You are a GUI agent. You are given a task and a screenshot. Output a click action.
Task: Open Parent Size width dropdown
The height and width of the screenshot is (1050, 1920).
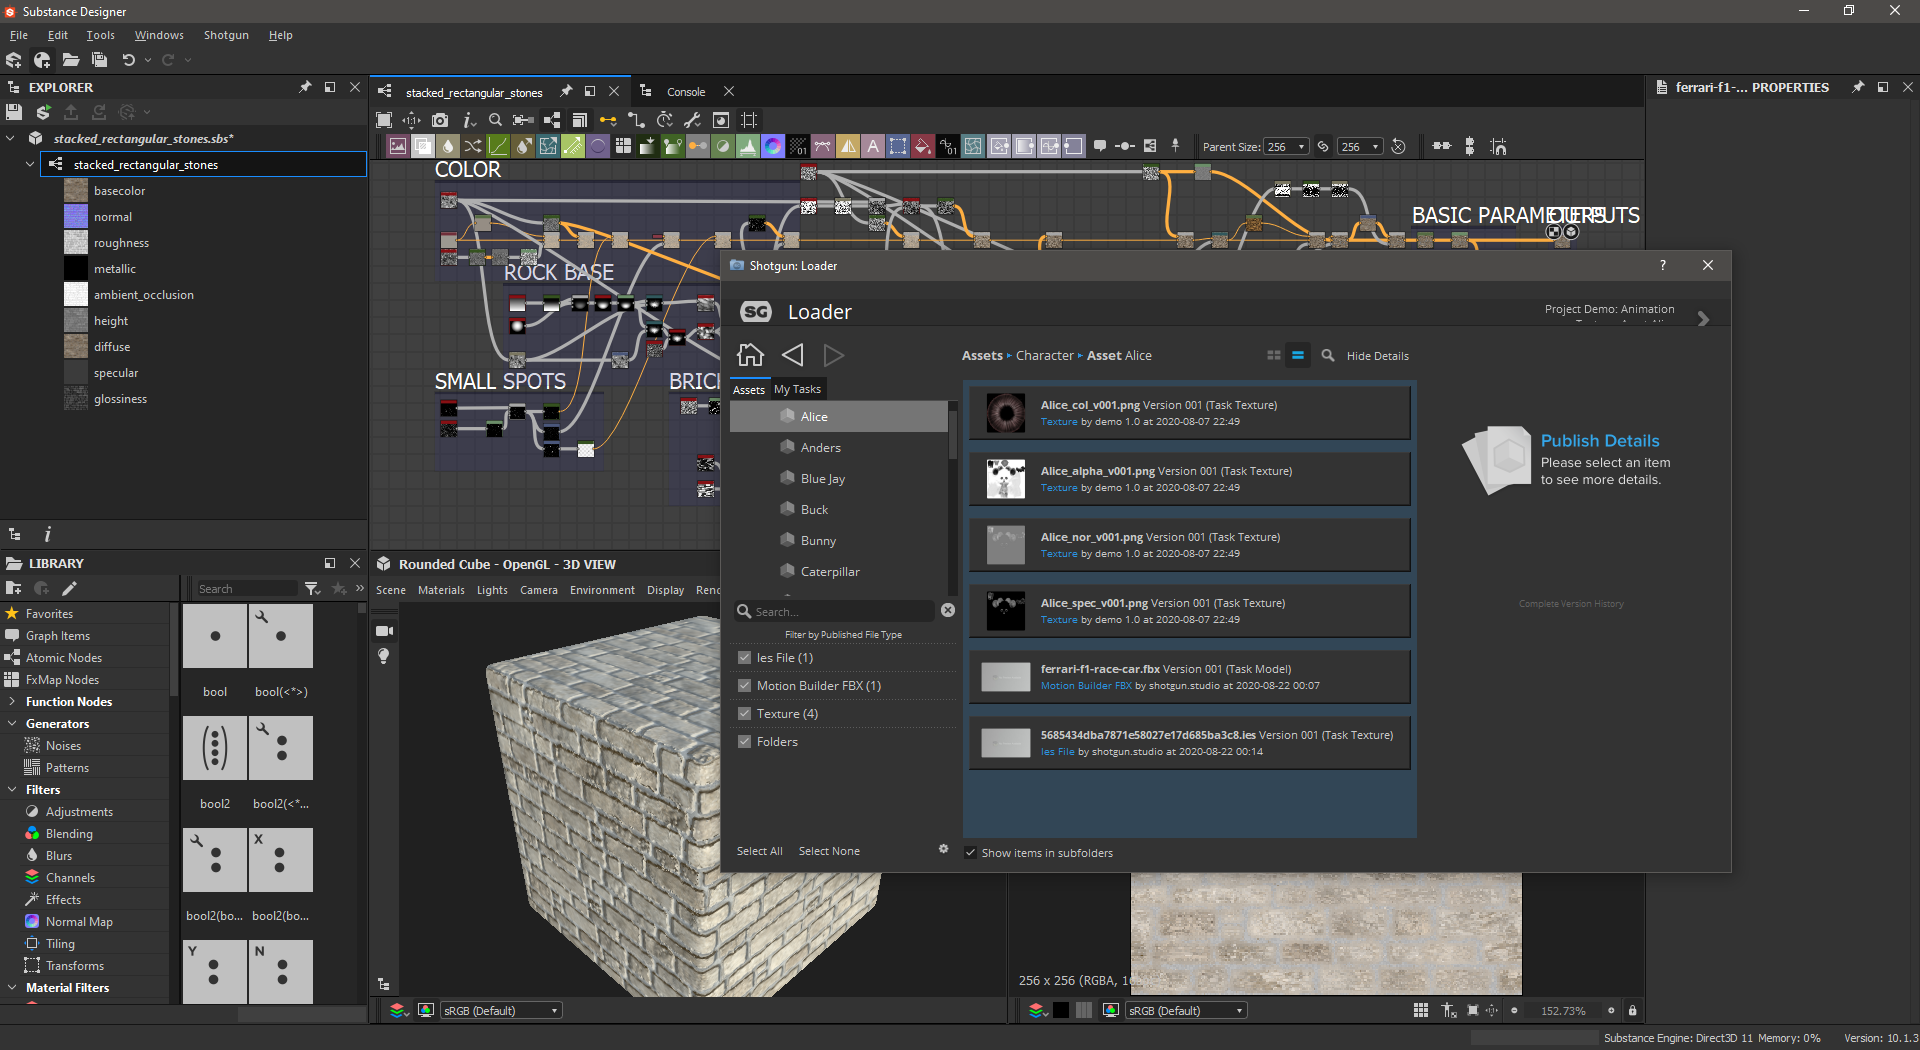tap(1286, 146)
